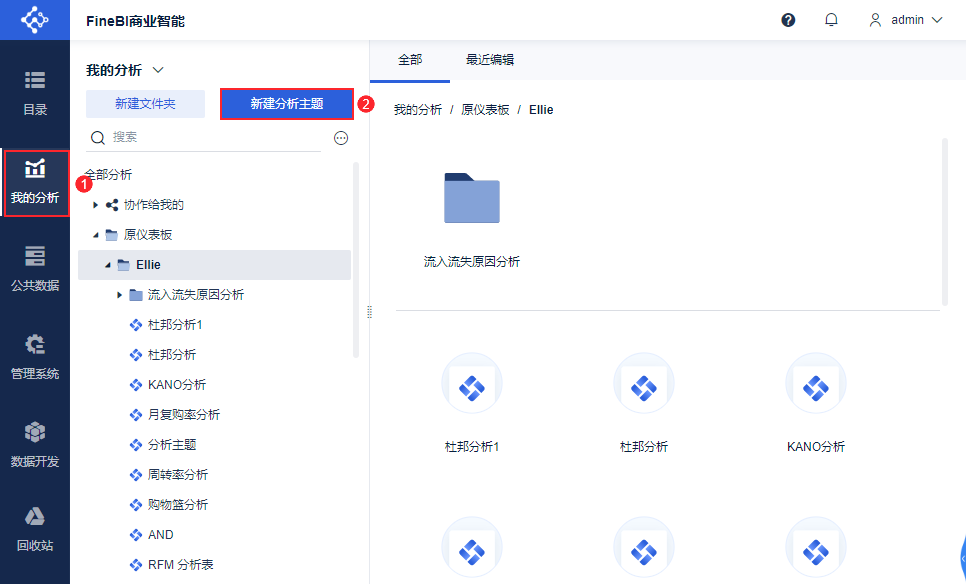Open the more options ellipsis icon

click(x=341, y=138)
